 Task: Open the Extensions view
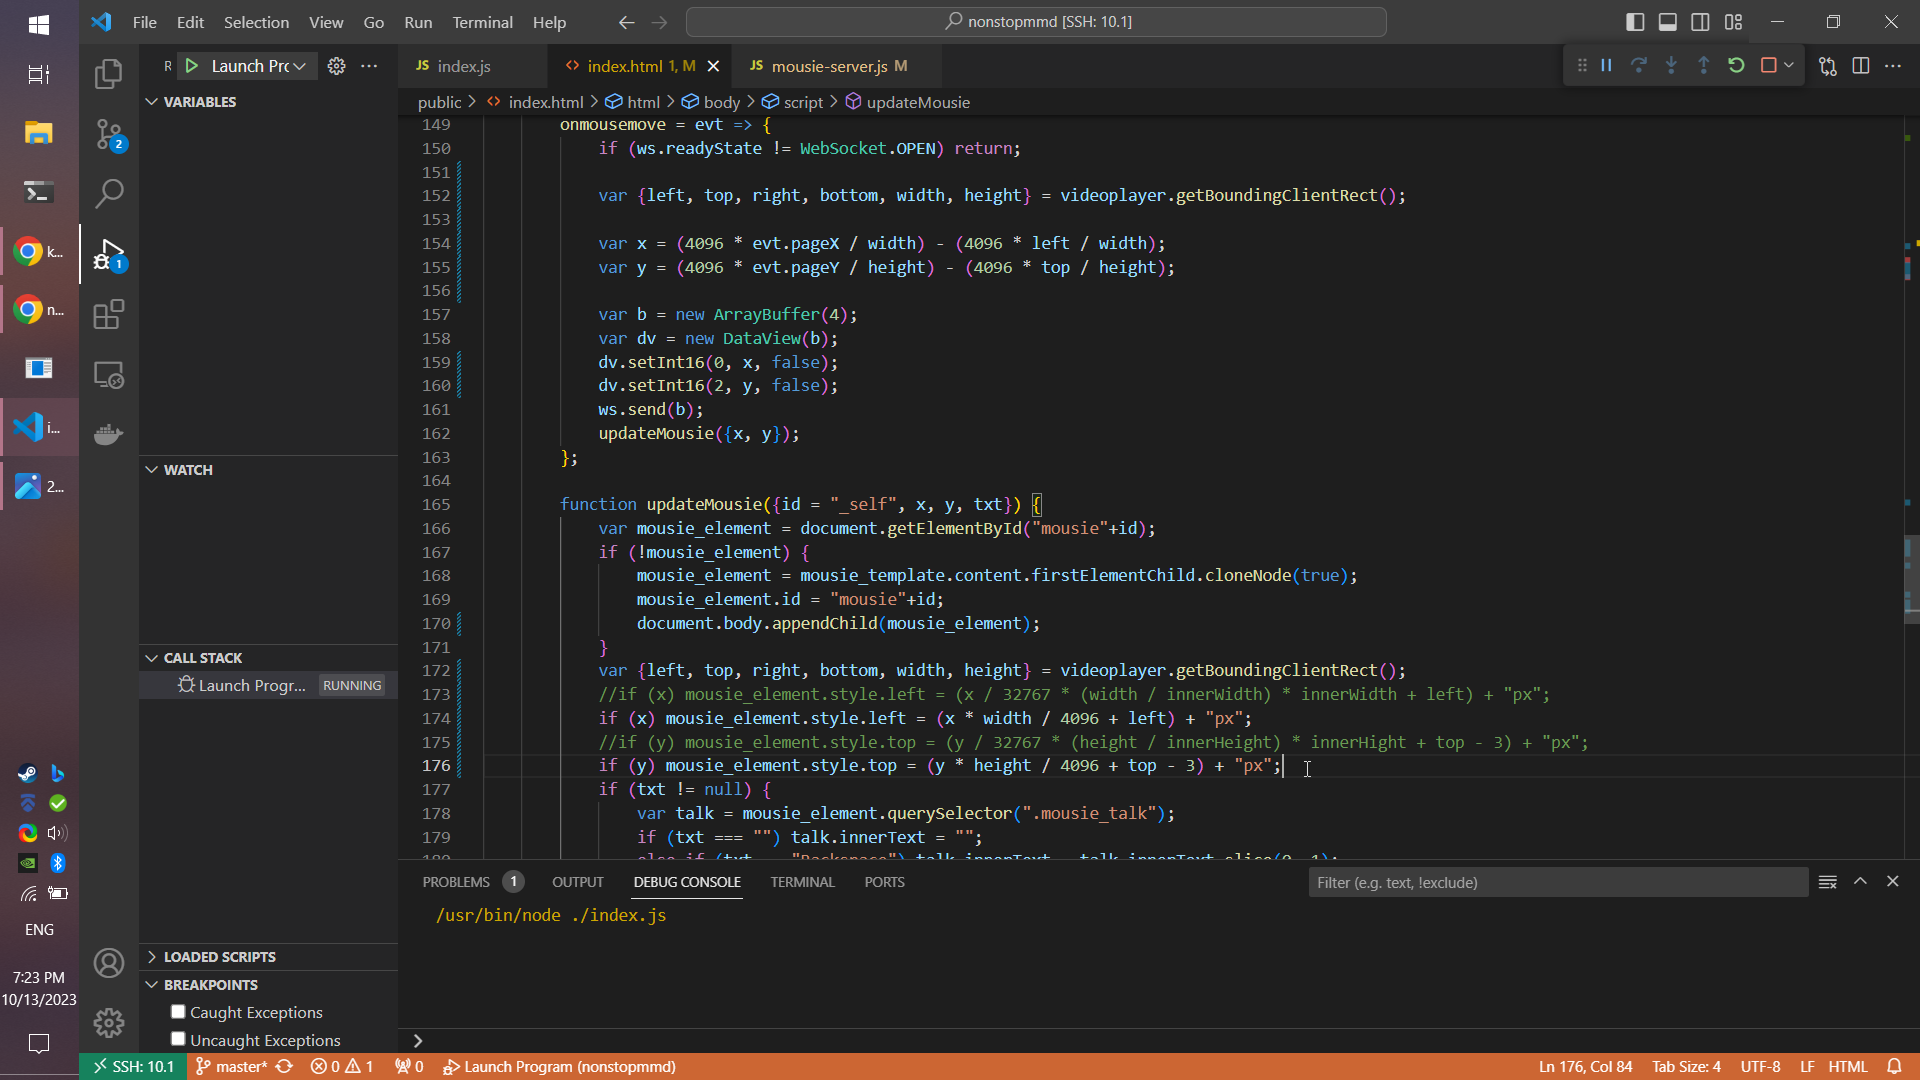tap(108, 315)
